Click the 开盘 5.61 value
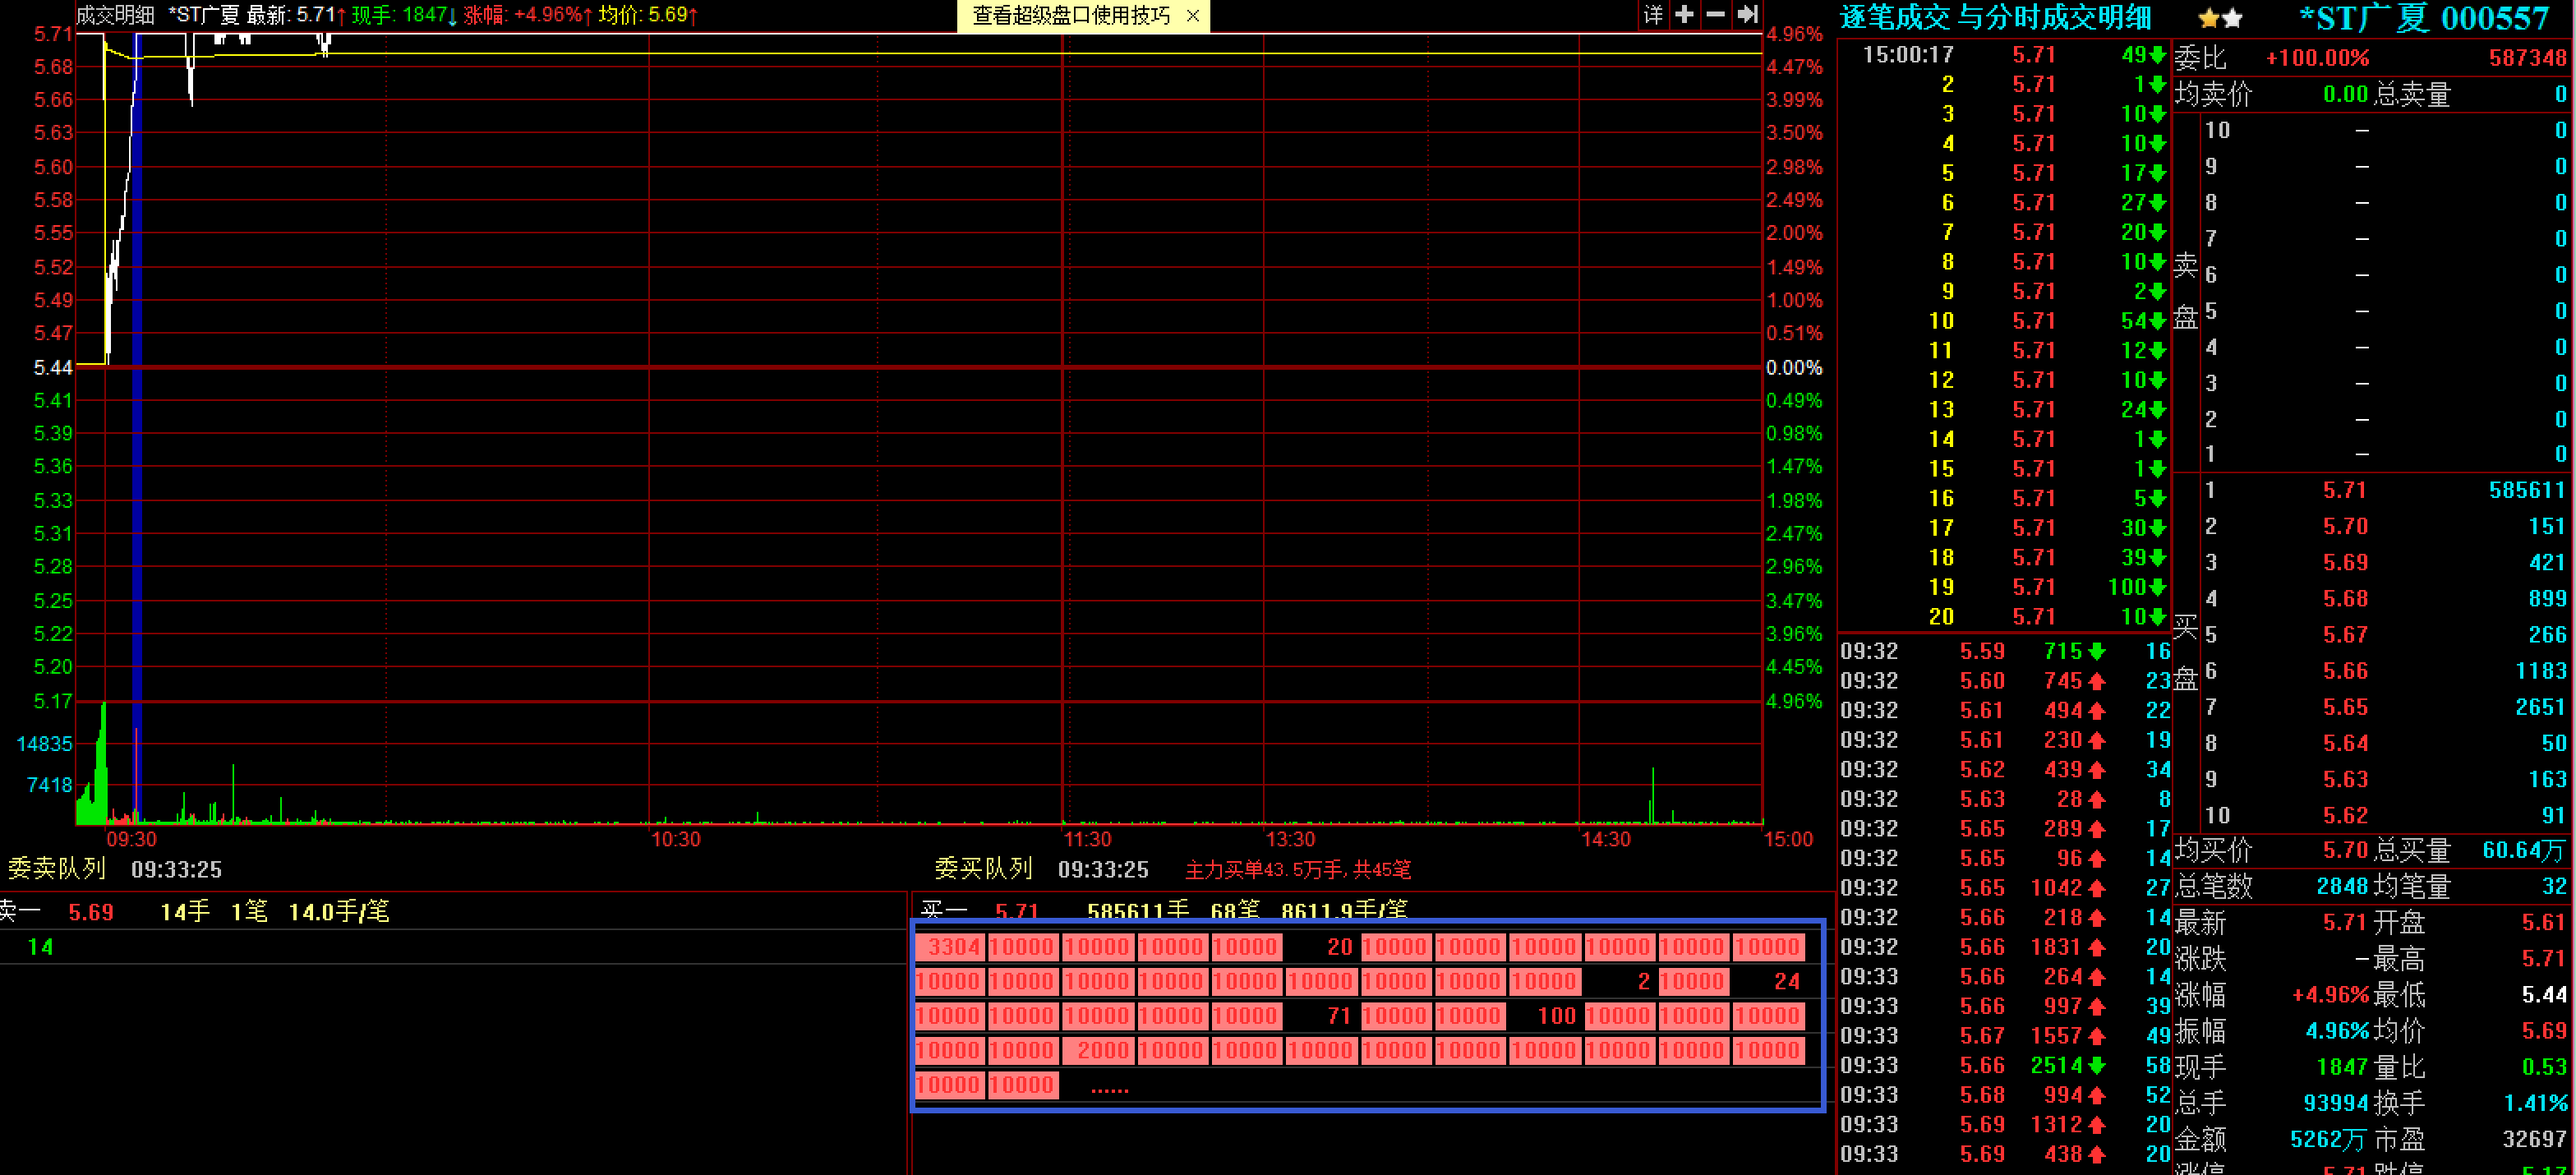2576x1175 pixels. [2543, 922]
